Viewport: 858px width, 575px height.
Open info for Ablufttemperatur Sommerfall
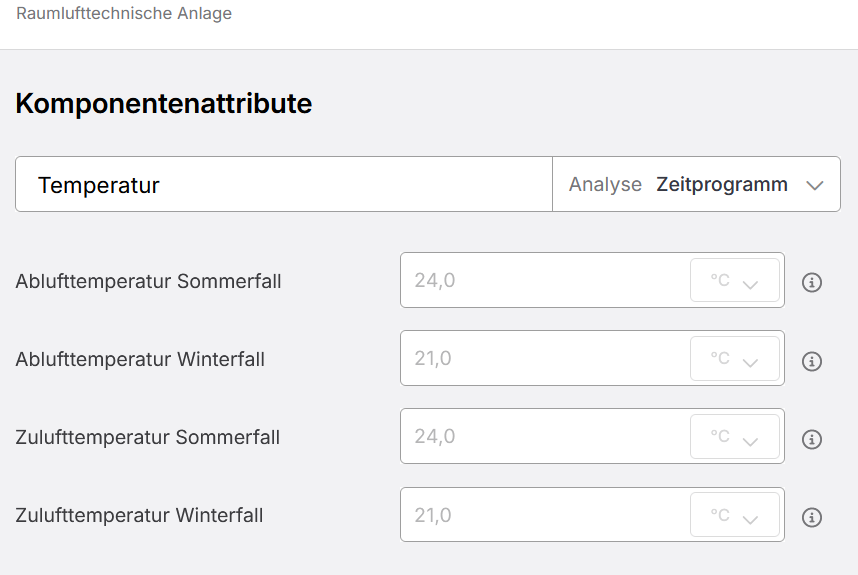[x=811, y=282]
